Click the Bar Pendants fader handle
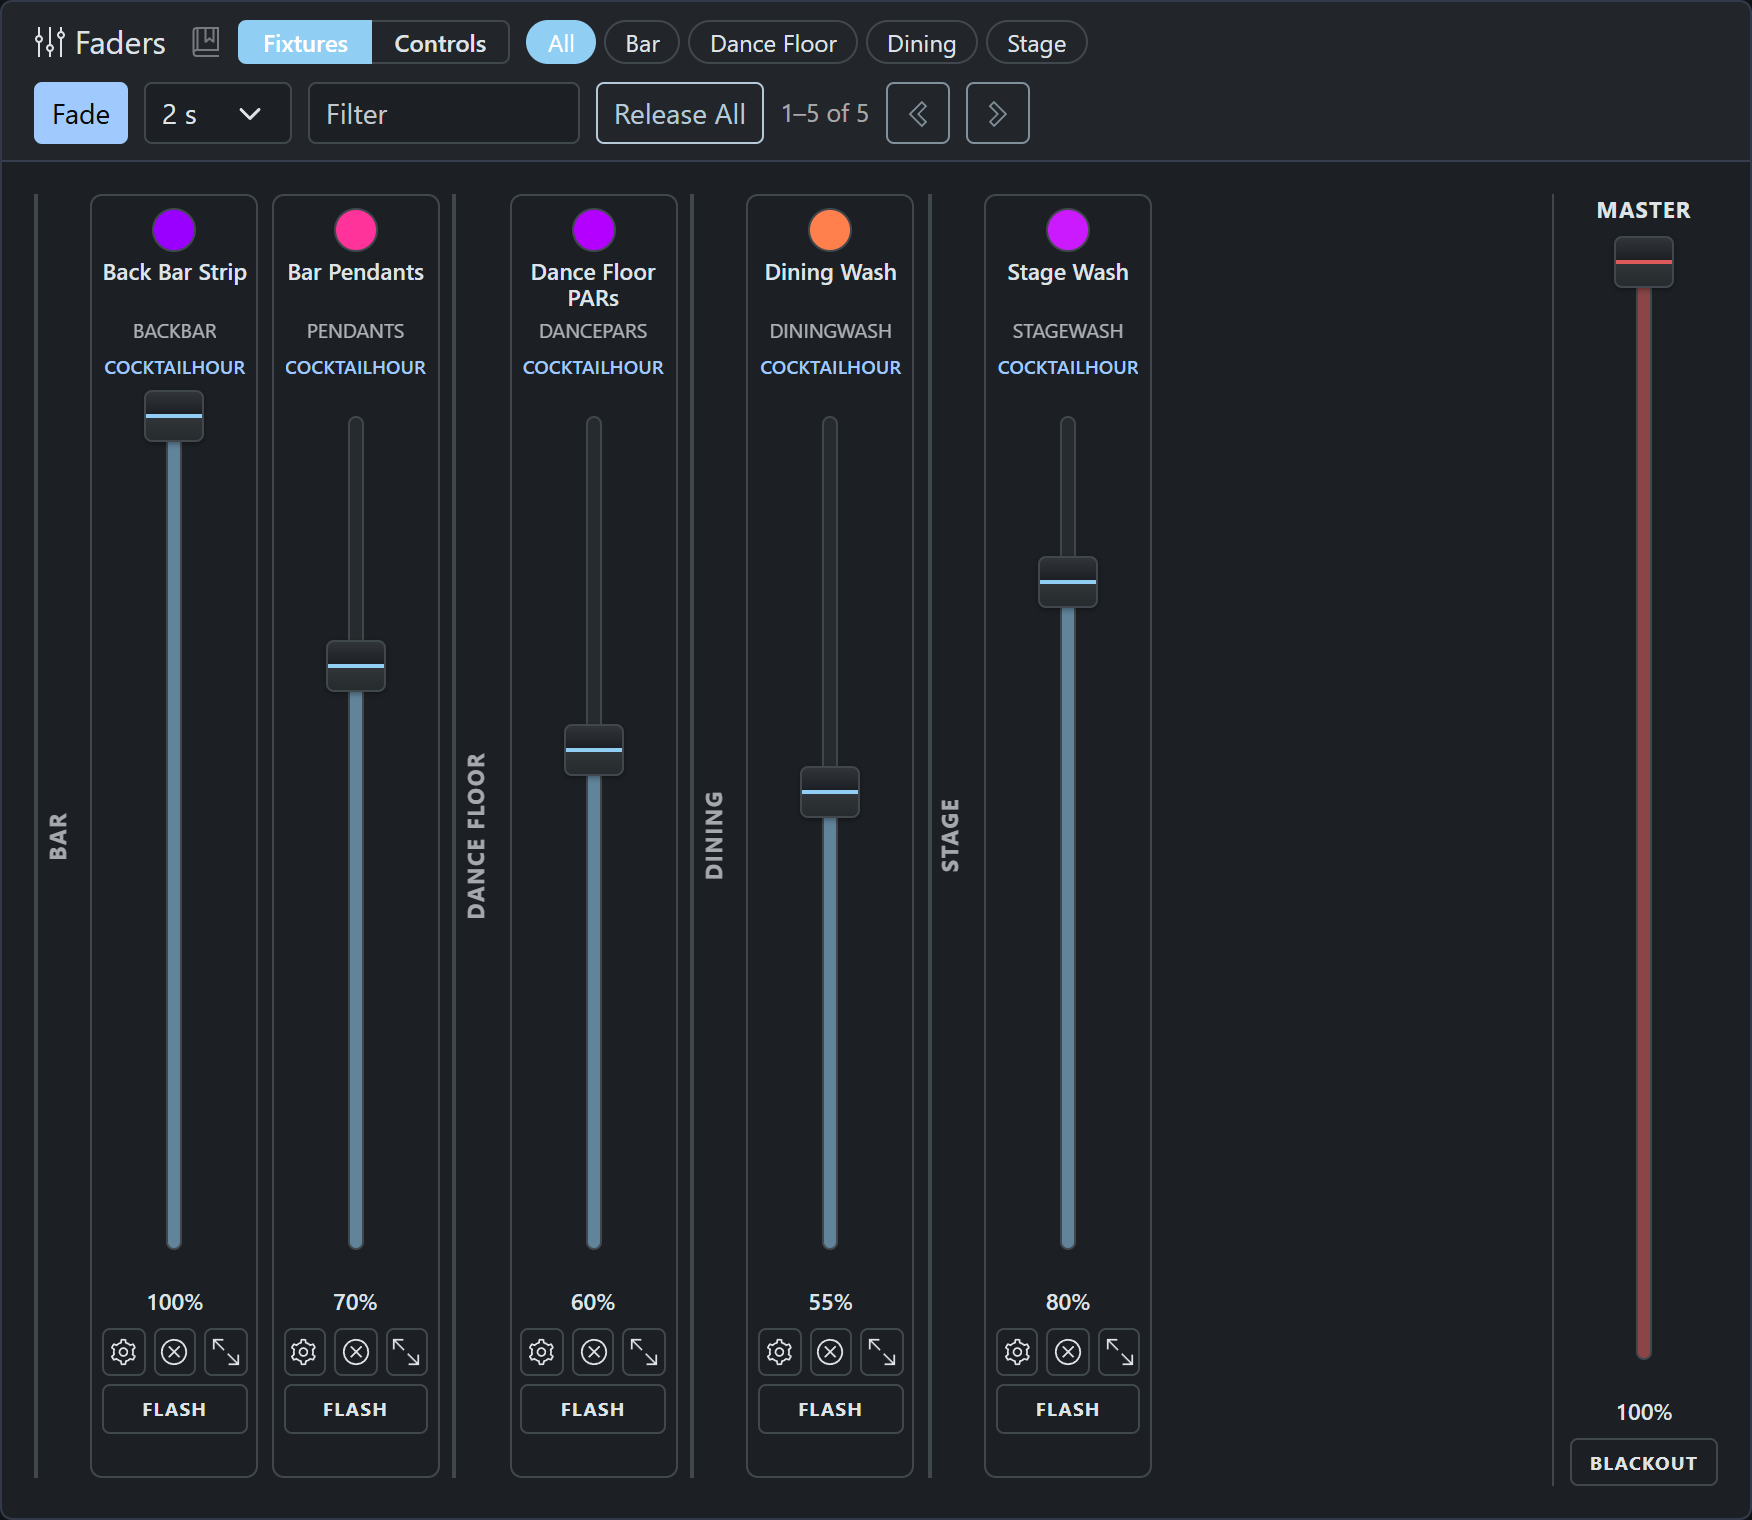Viewport: 1752px width, 1520px height. click(356, 666)
